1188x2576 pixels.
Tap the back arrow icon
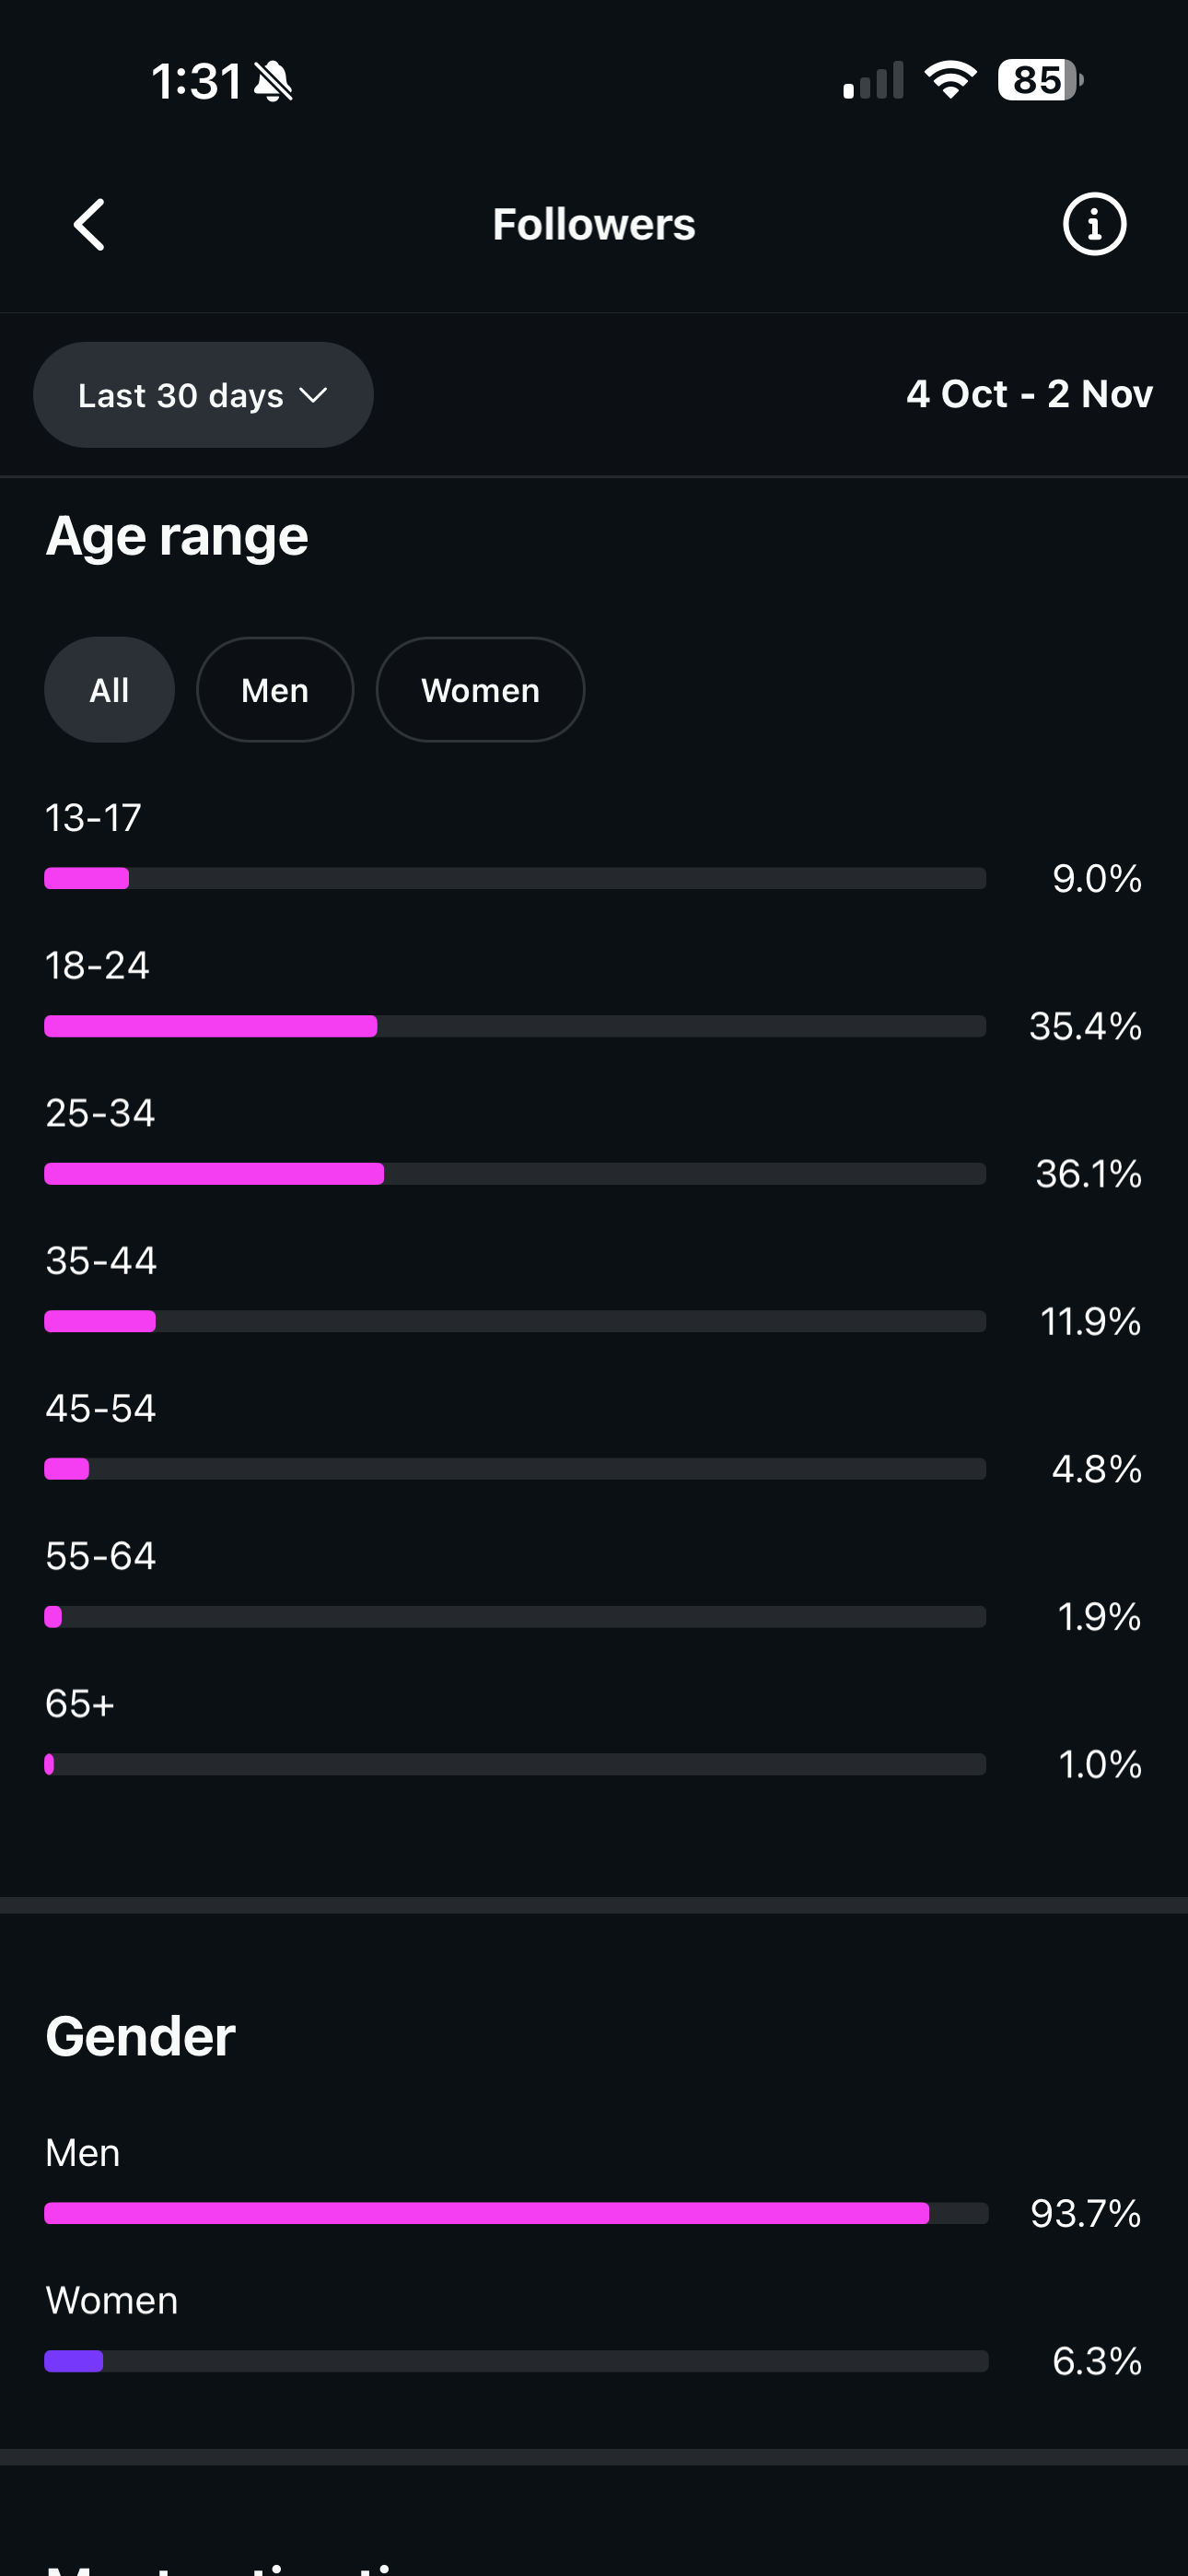(90, 224)
